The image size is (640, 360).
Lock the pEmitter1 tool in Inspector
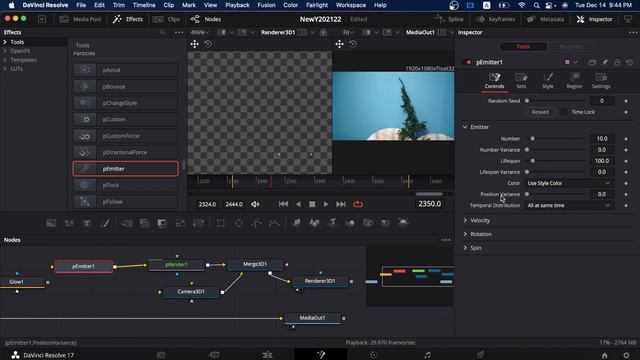click(x=617, y=62)
